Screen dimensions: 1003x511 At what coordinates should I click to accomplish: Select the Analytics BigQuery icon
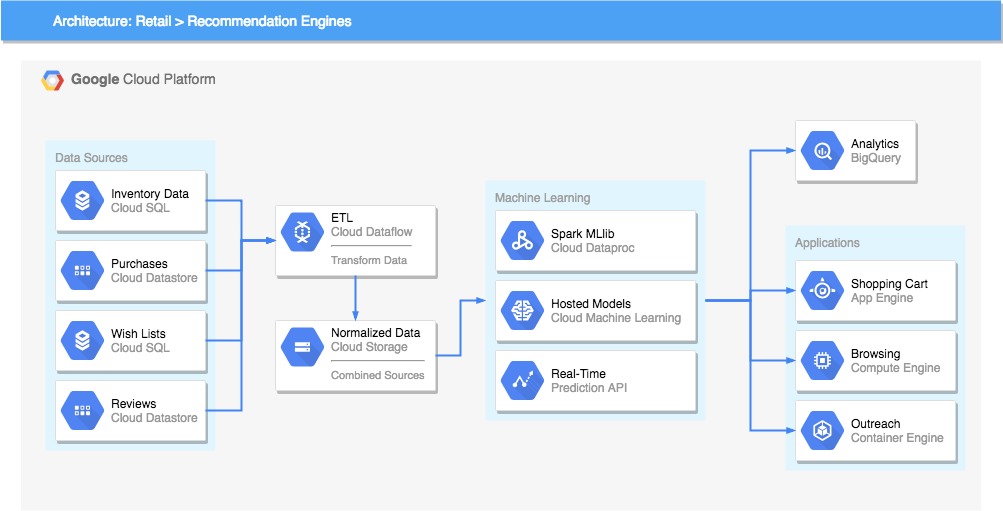click(x=822, y=151)
